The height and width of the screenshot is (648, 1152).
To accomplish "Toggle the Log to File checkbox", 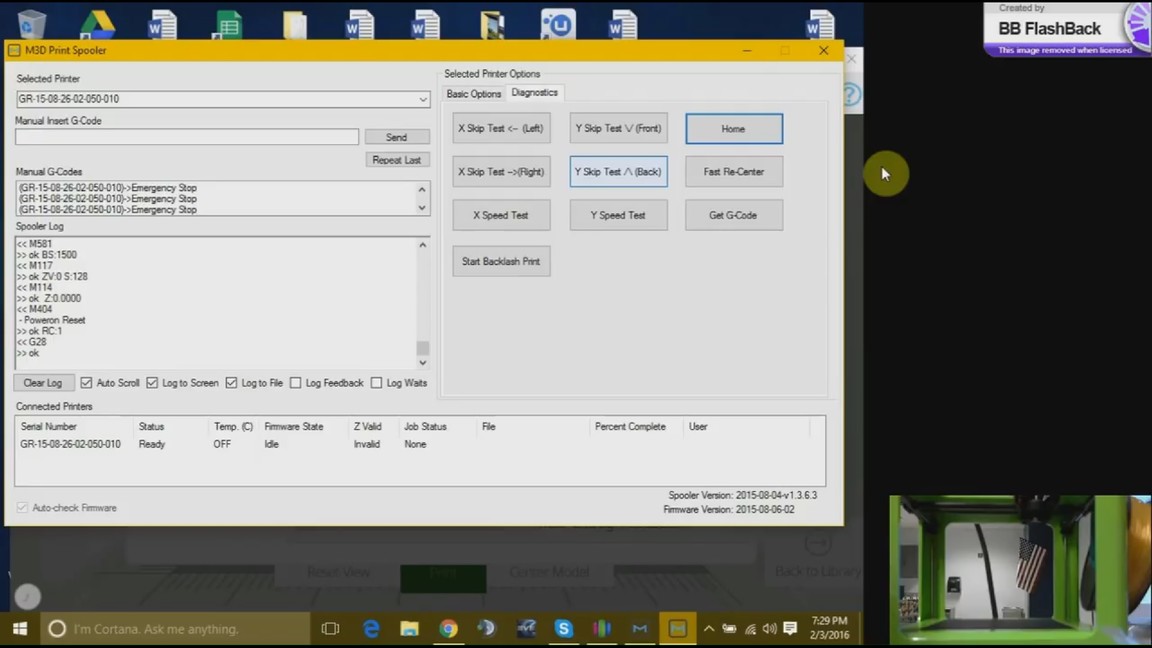I will tap(231, 383).
